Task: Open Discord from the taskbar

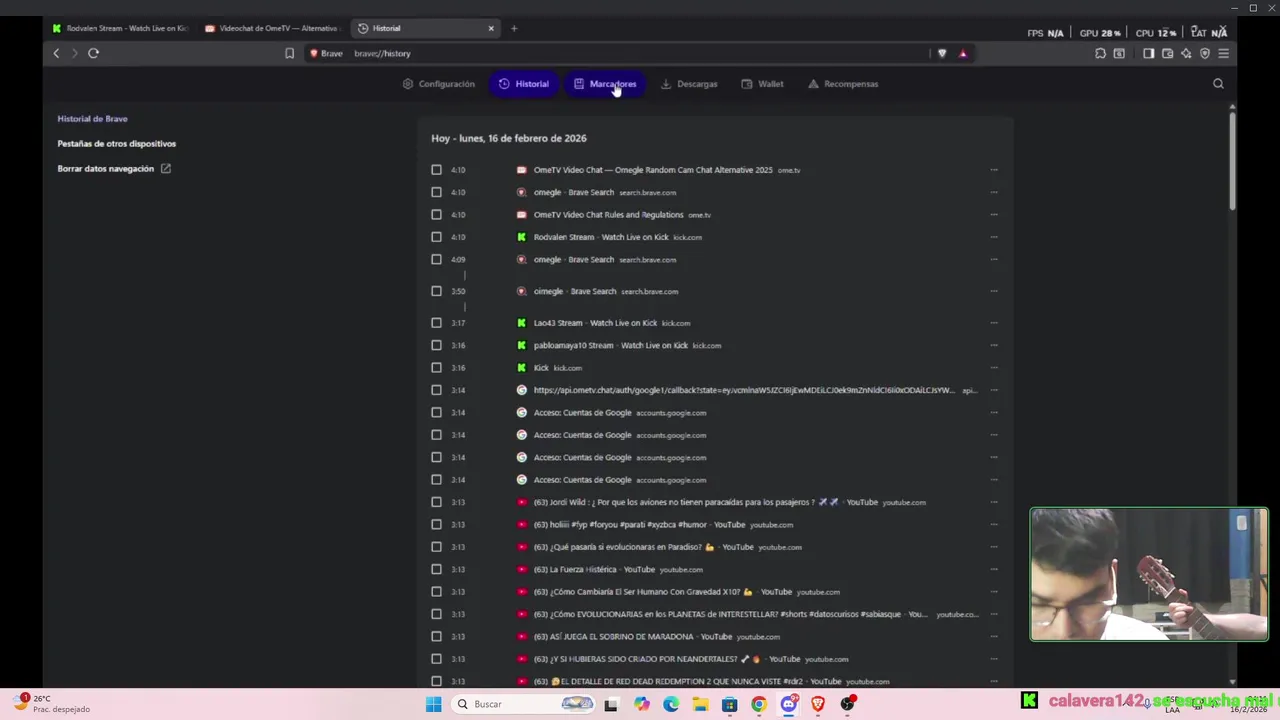Action: point(789,704)
